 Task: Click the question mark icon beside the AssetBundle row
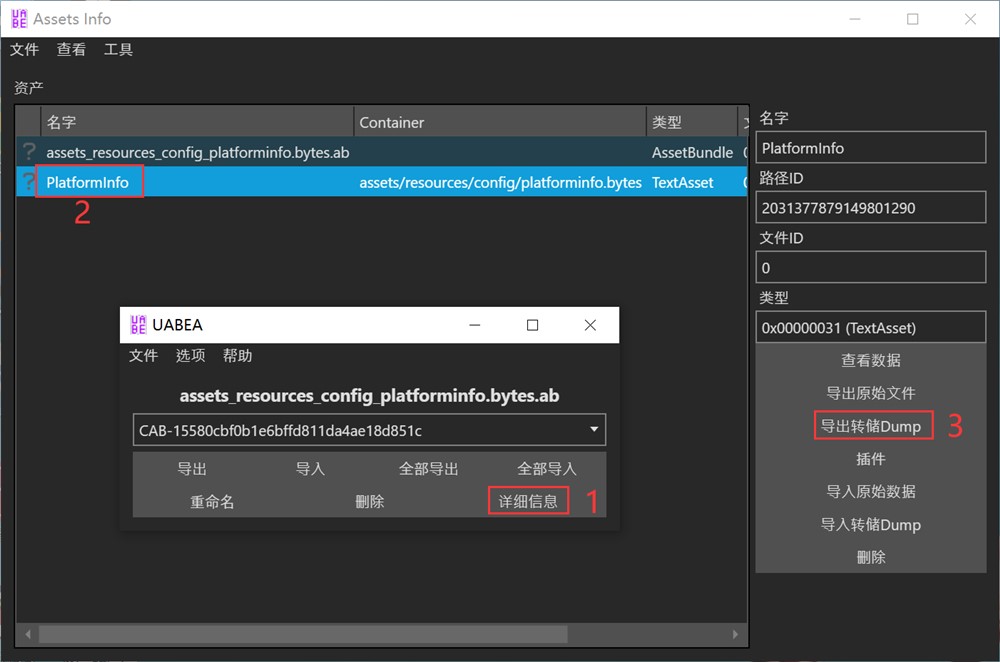point(29,152)
